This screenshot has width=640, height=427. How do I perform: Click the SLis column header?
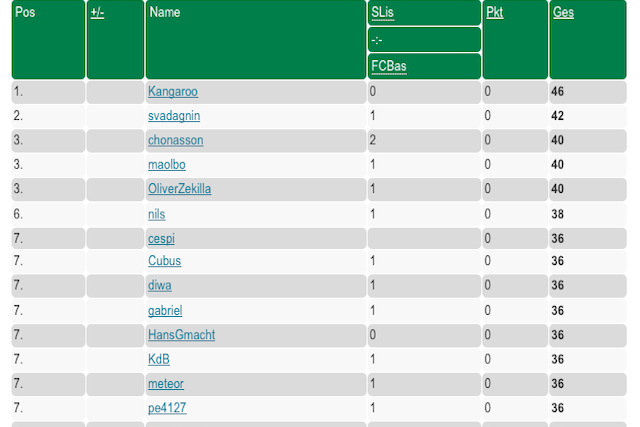point(382,13)
